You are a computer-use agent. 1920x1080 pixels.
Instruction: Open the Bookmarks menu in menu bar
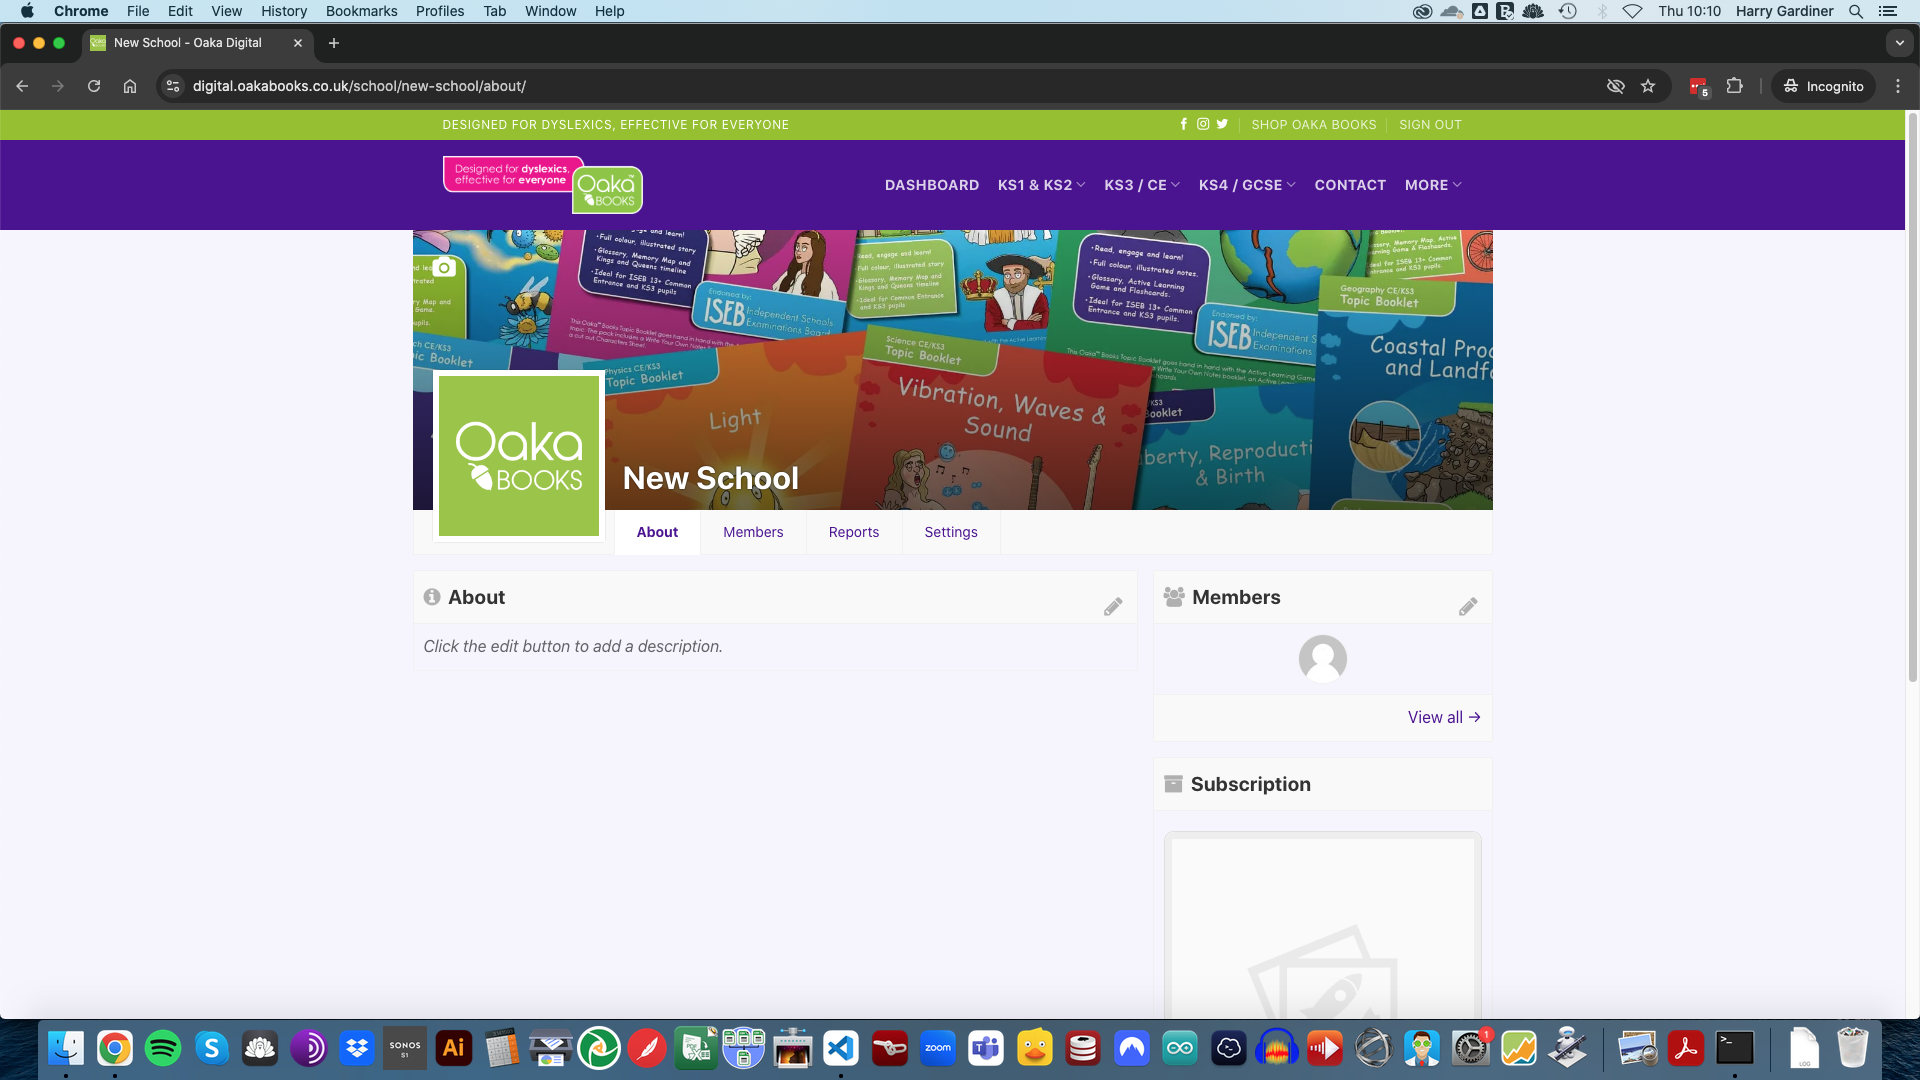361,11
